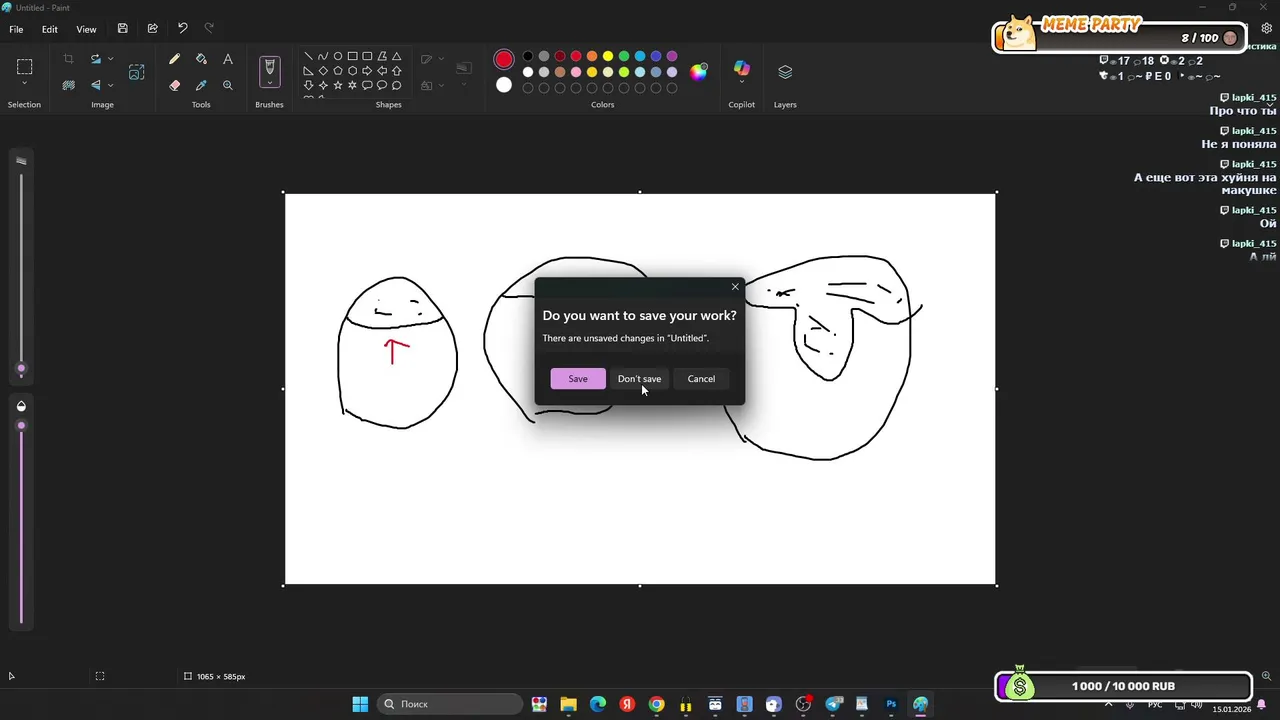Screen dimensions: 1280x720
Task: Pick the yellow palette color
Action: click(x=608, y=56)
